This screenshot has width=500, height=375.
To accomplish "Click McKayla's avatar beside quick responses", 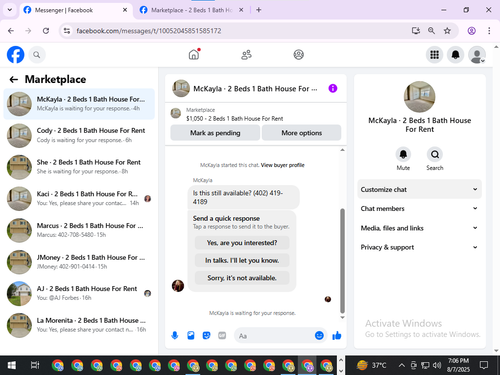I will [x=178, y=286].
